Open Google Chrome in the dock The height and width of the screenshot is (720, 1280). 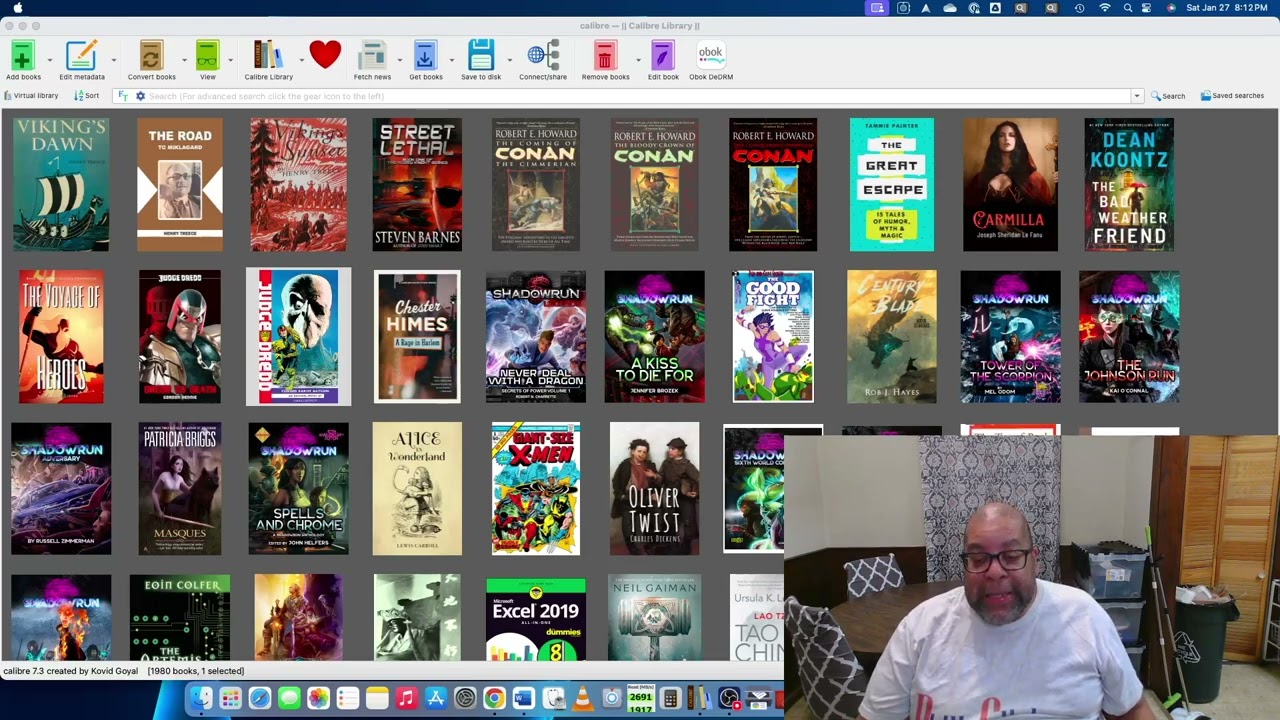(x=494, y=698)
